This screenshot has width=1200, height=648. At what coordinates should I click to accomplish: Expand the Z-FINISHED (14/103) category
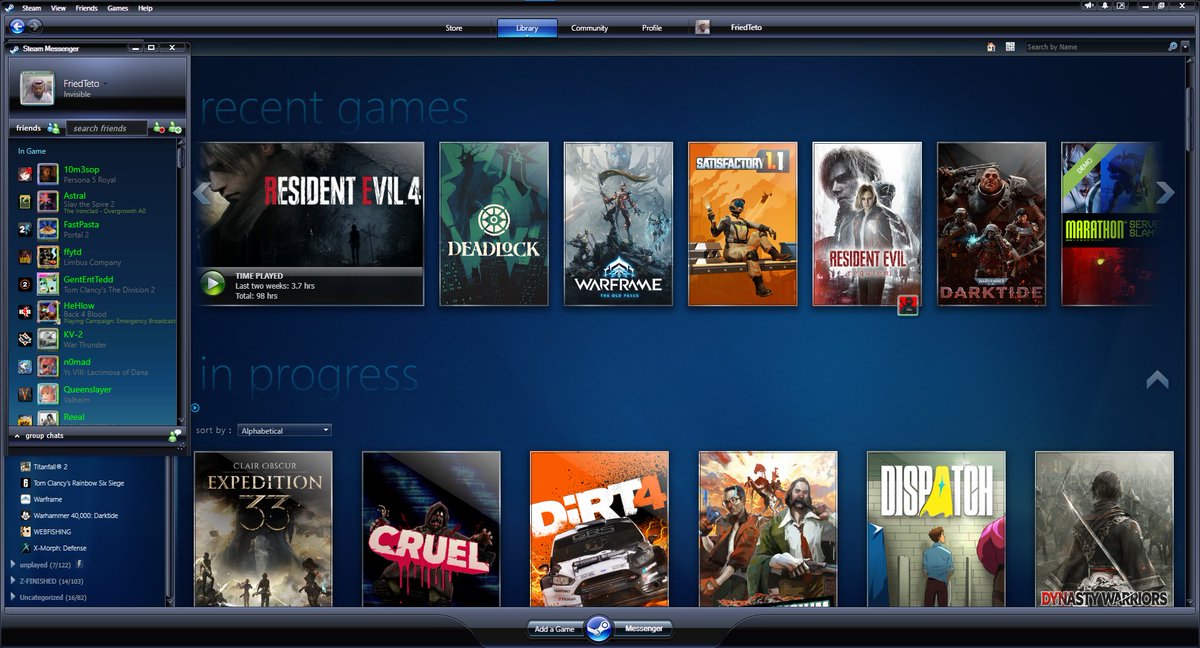point(13,581)
